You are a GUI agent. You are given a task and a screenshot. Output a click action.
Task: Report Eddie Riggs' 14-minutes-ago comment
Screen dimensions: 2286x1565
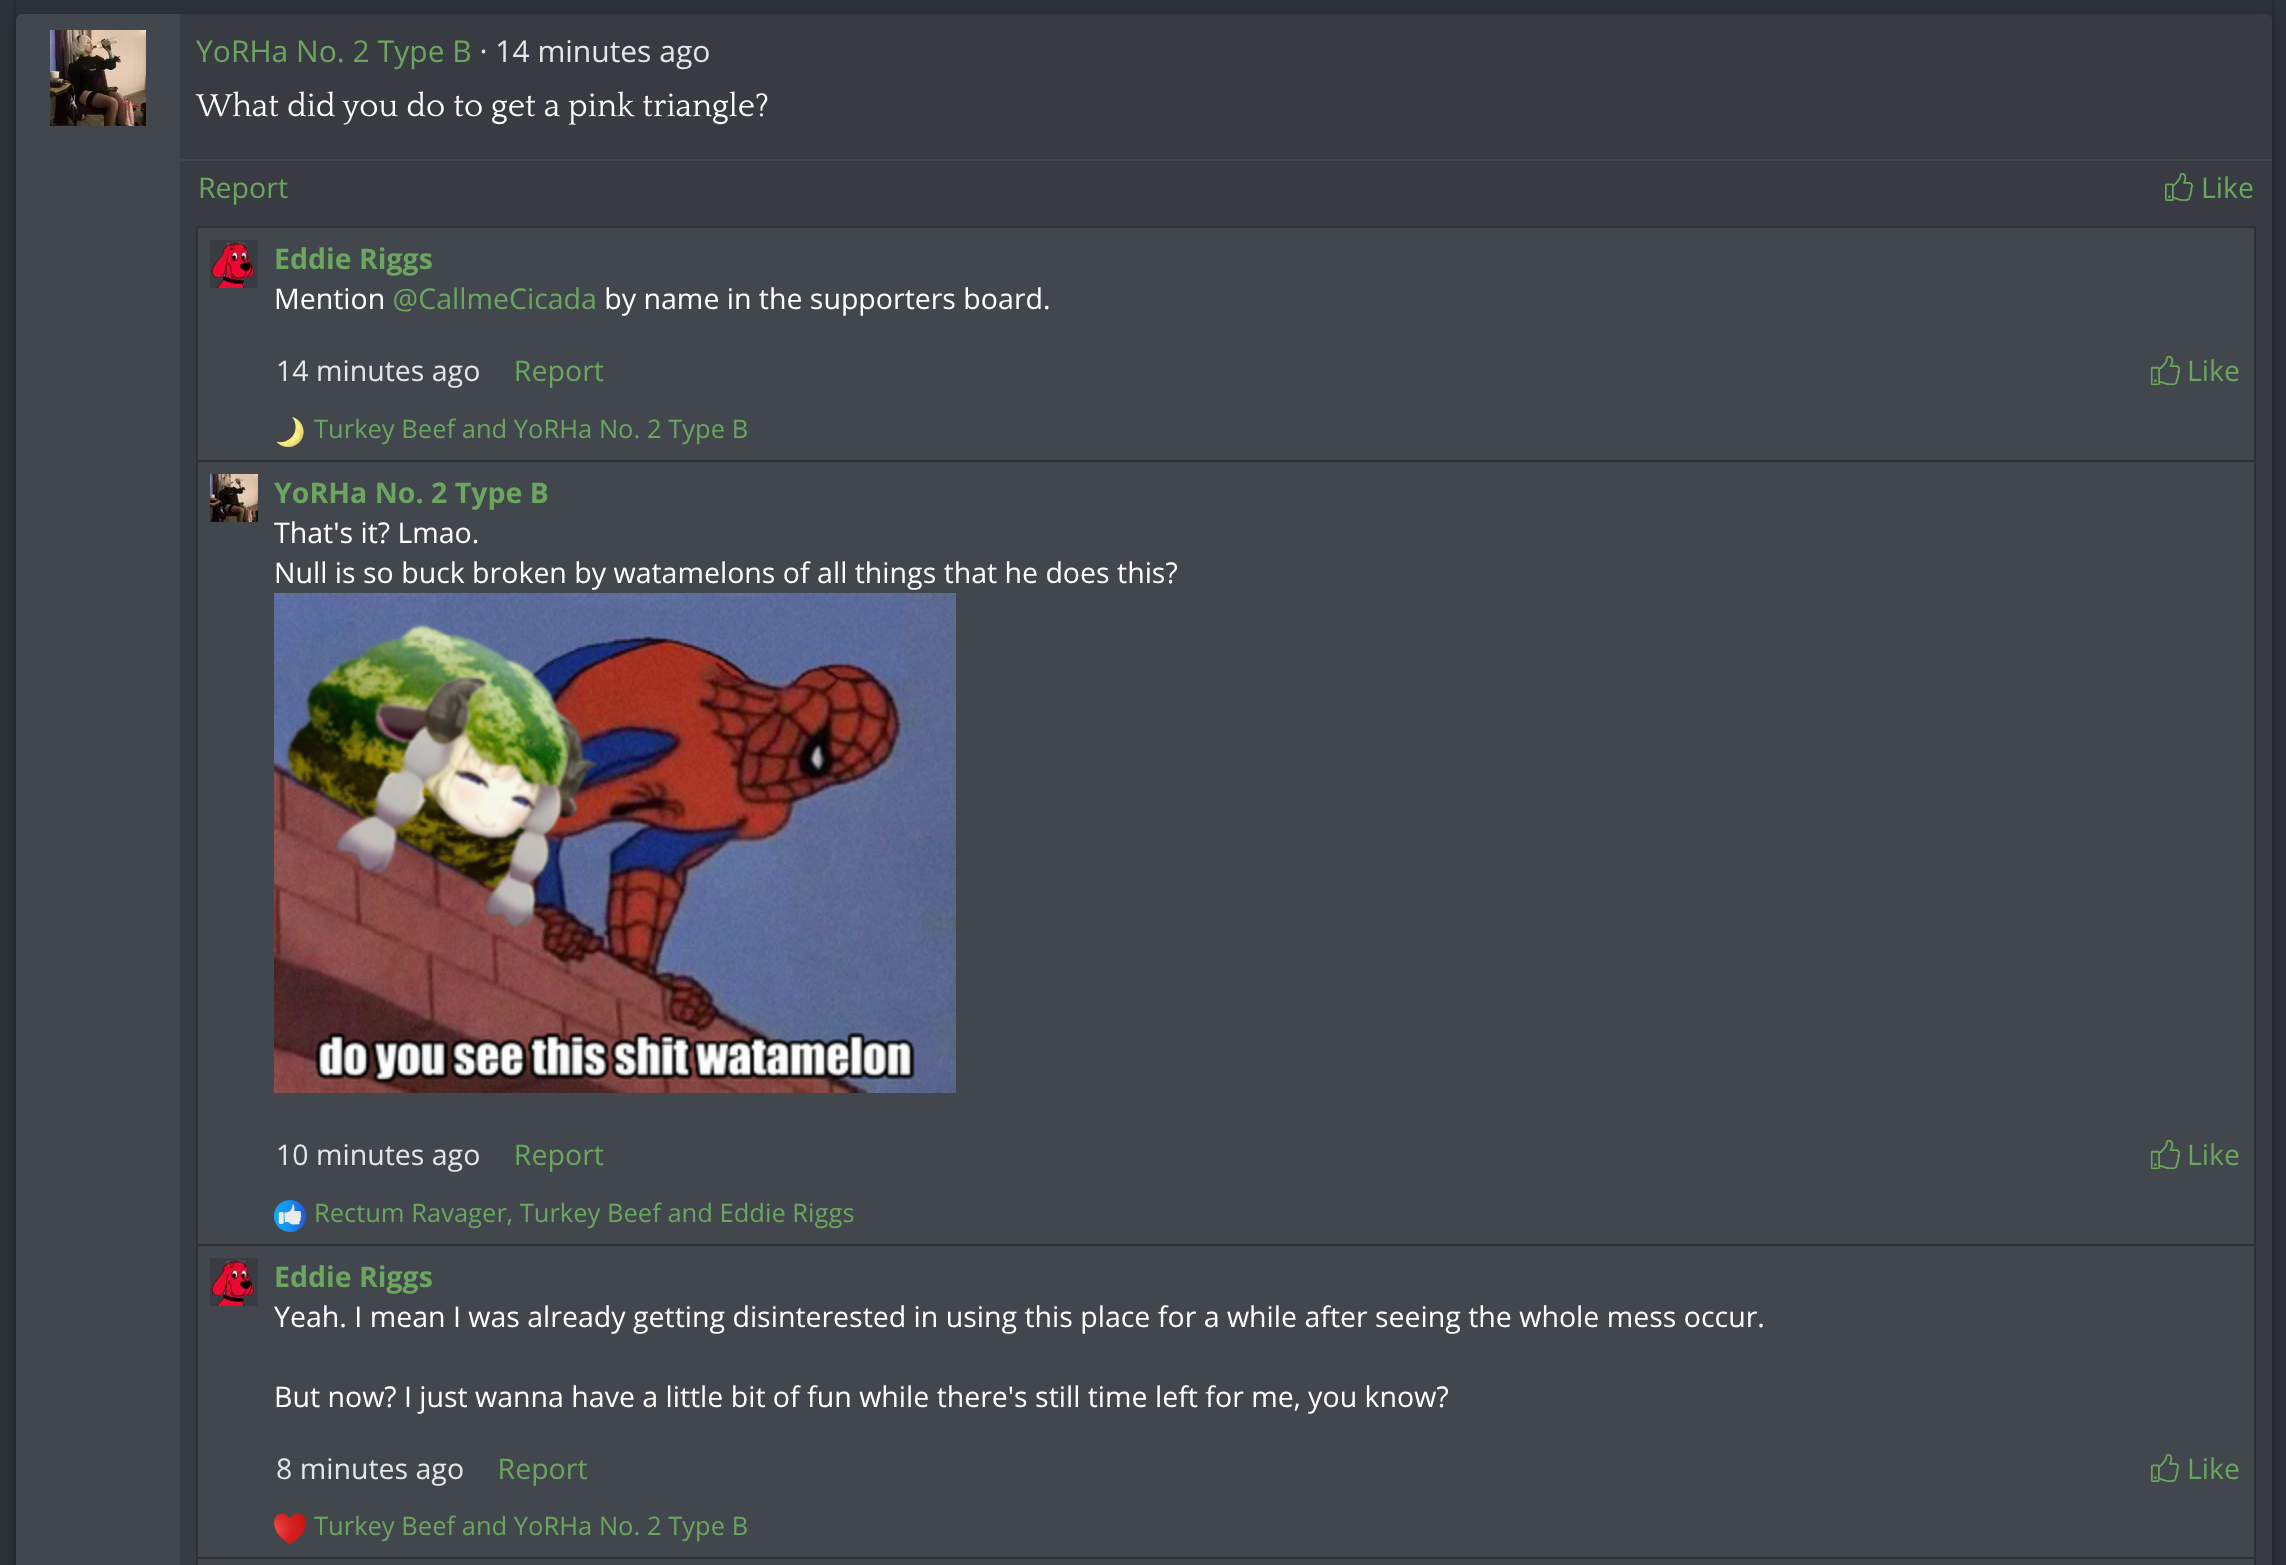pos(558,371)
